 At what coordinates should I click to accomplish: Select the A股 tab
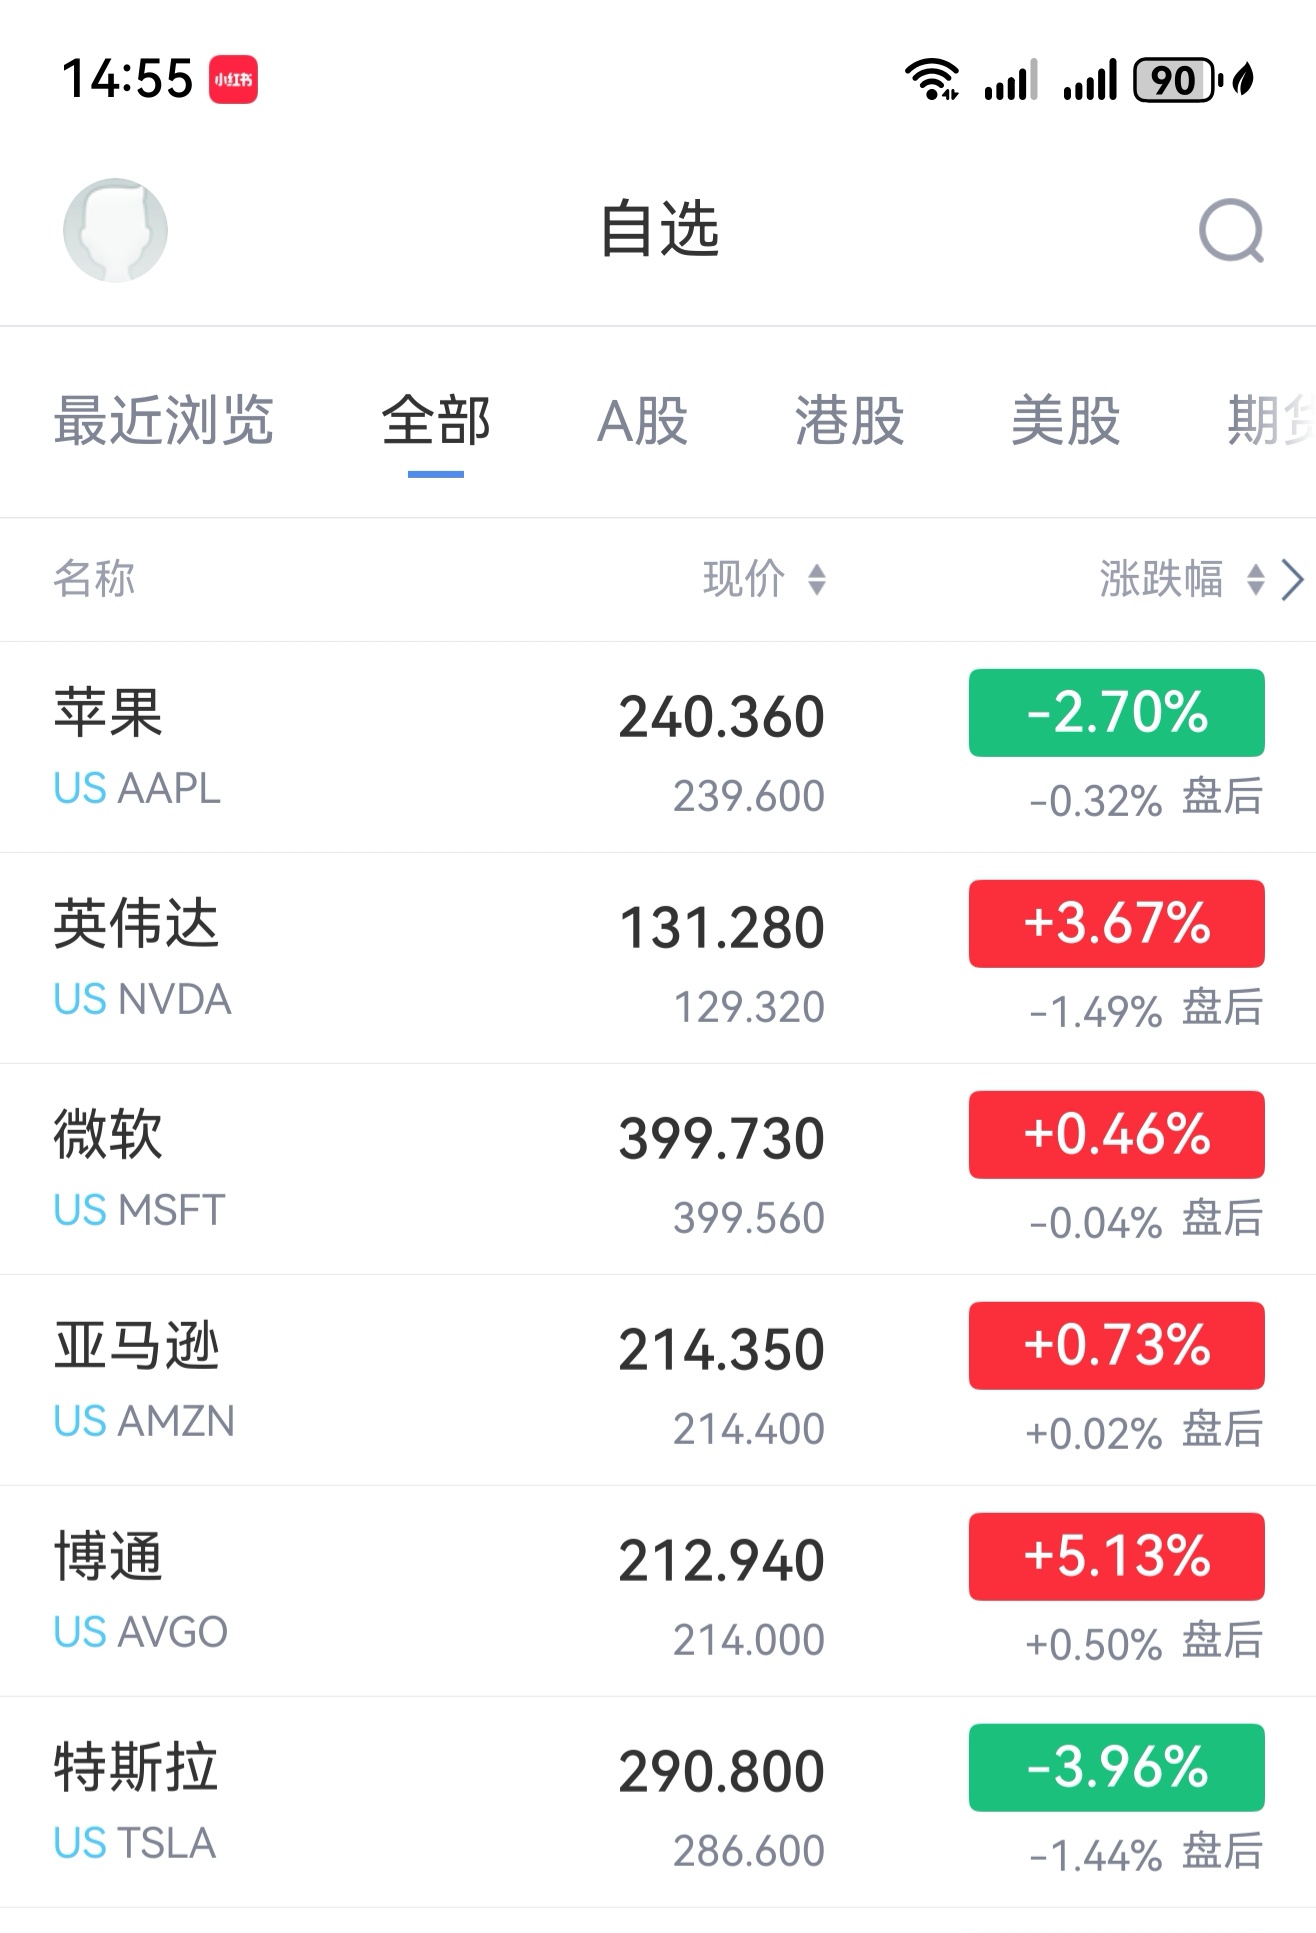[642, 420]
